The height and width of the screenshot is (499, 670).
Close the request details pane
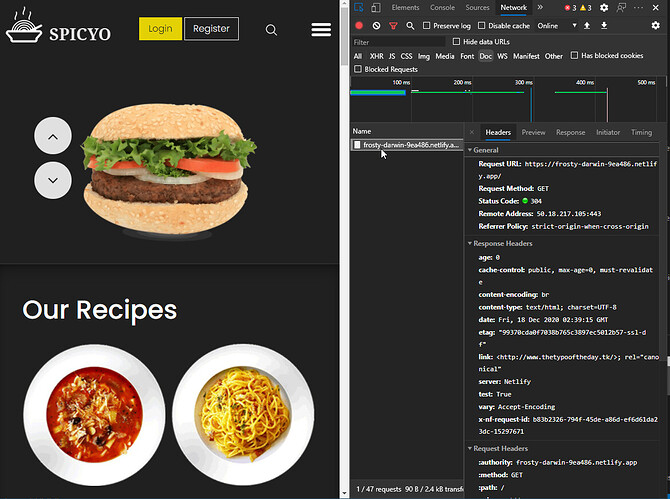tap(472, 132)
